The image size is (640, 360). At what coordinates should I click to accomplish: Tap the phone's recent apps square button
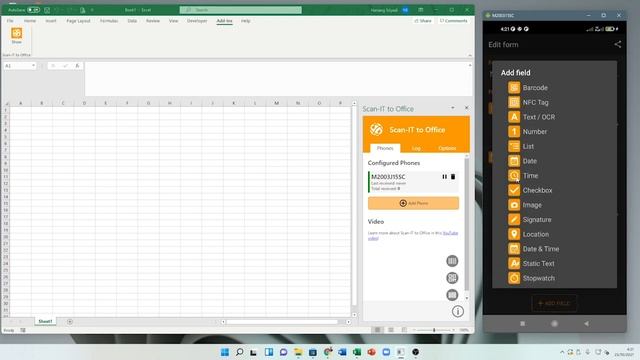[x=522, y=323]
